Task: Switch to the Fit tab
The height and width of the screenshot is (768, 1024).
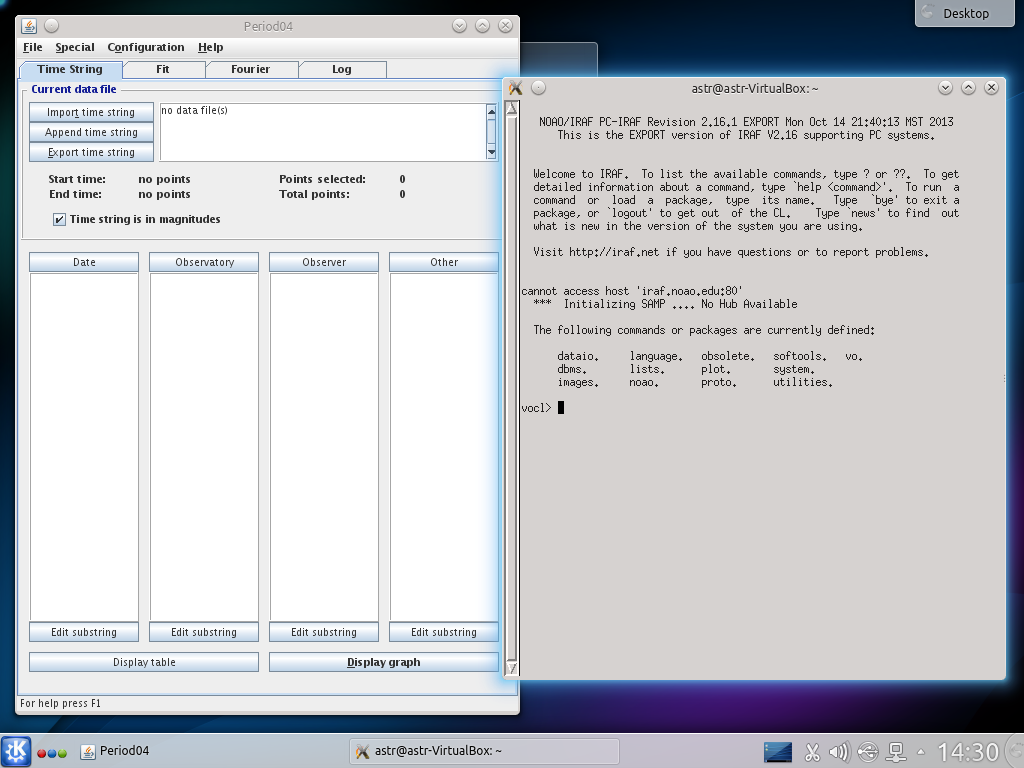Action: click(x=163, y=69)
